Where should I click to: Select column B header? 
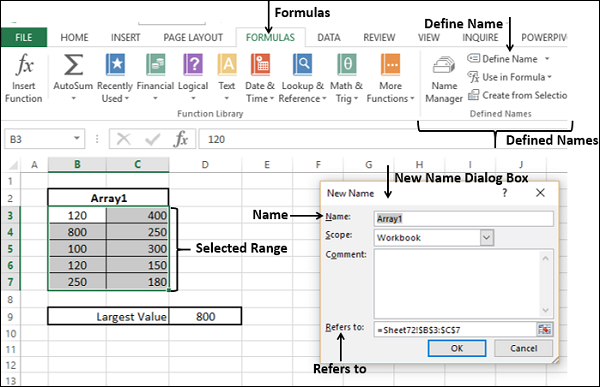tap(77, 165)
